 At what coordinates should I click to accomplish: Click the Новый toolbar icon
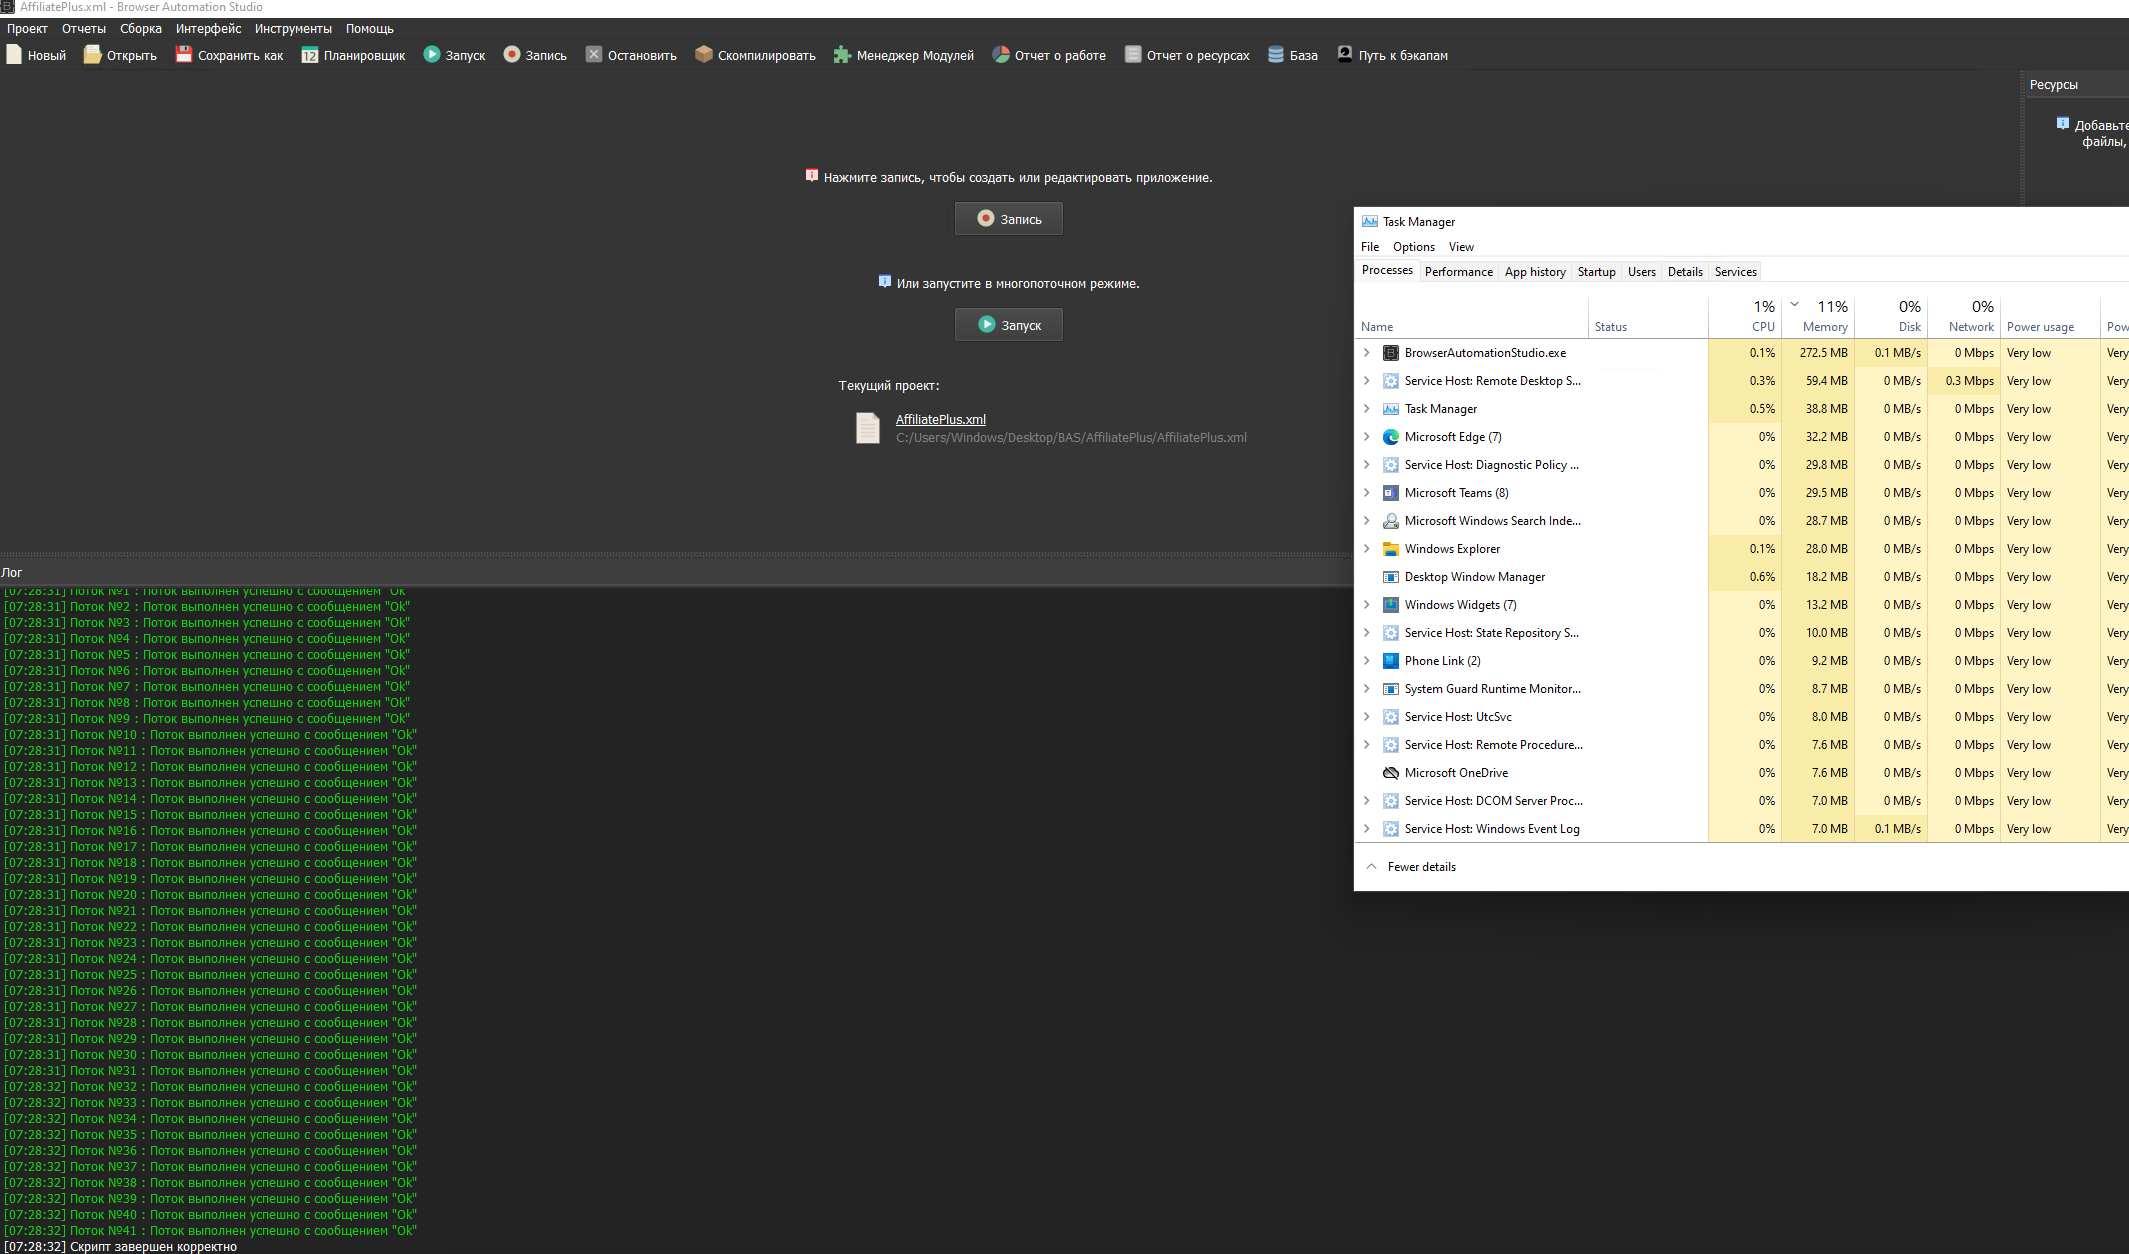pos(14,55)
